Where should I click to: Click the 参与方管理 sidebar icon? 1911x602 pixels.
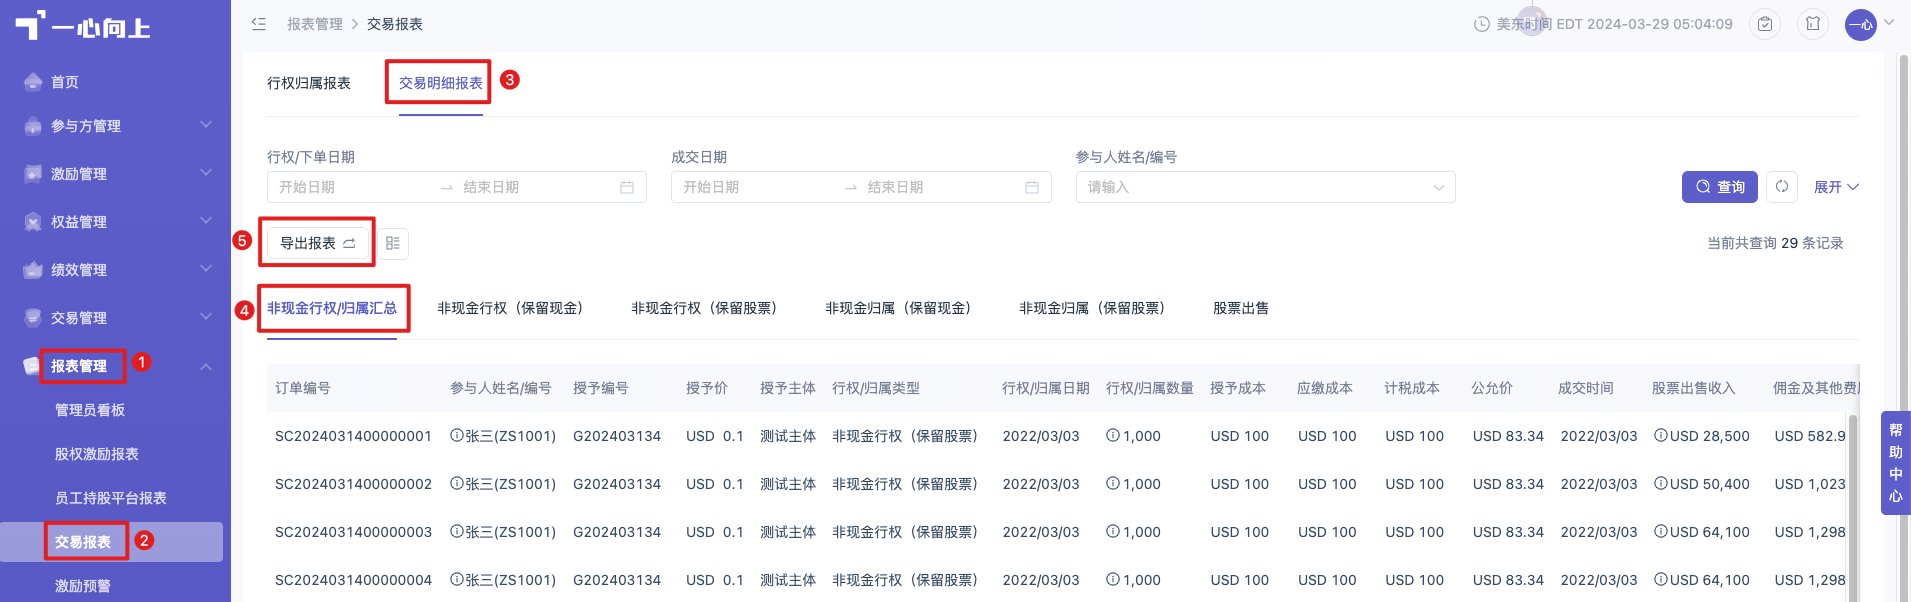pyautogui.click(x=33, y=126)
